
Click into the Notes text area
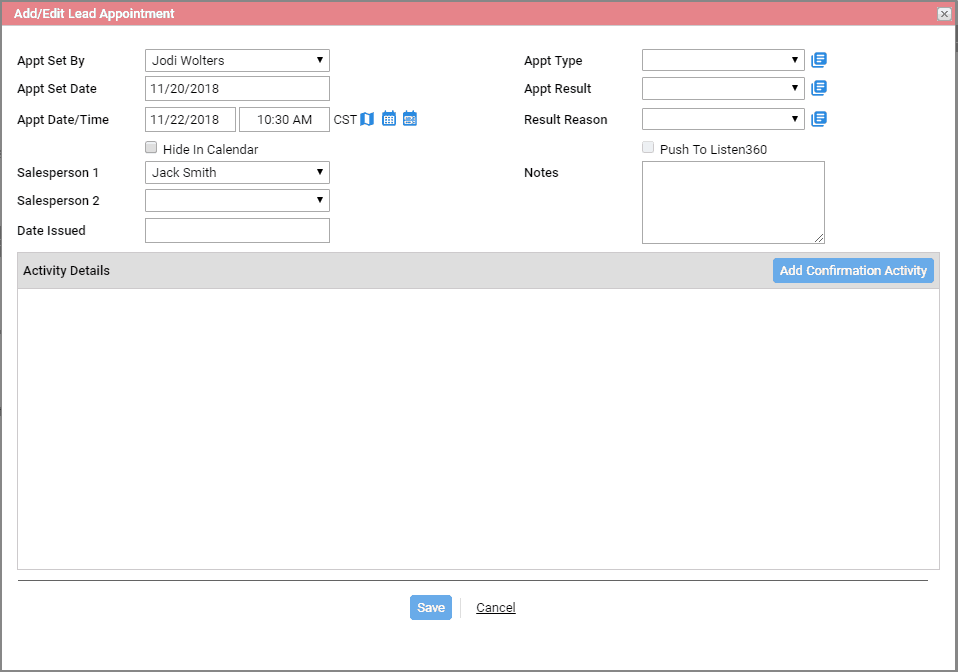click(733, 202)
